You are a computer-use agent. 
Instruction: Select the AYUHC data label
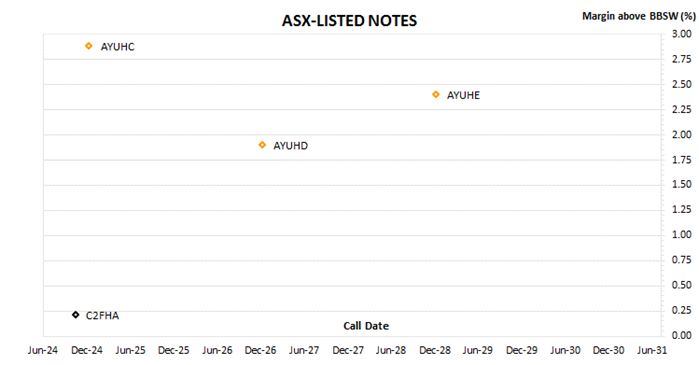tap(117, 47)
